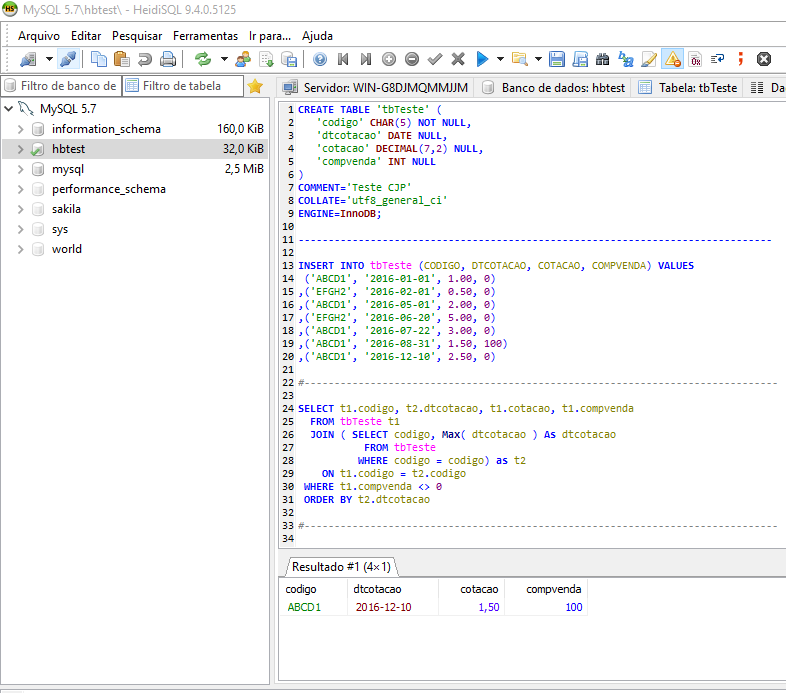Image resolution: width=786 pixels, height=693 pixels.
Task: Click the Copy icon in the toolbar
Action: 99,59
